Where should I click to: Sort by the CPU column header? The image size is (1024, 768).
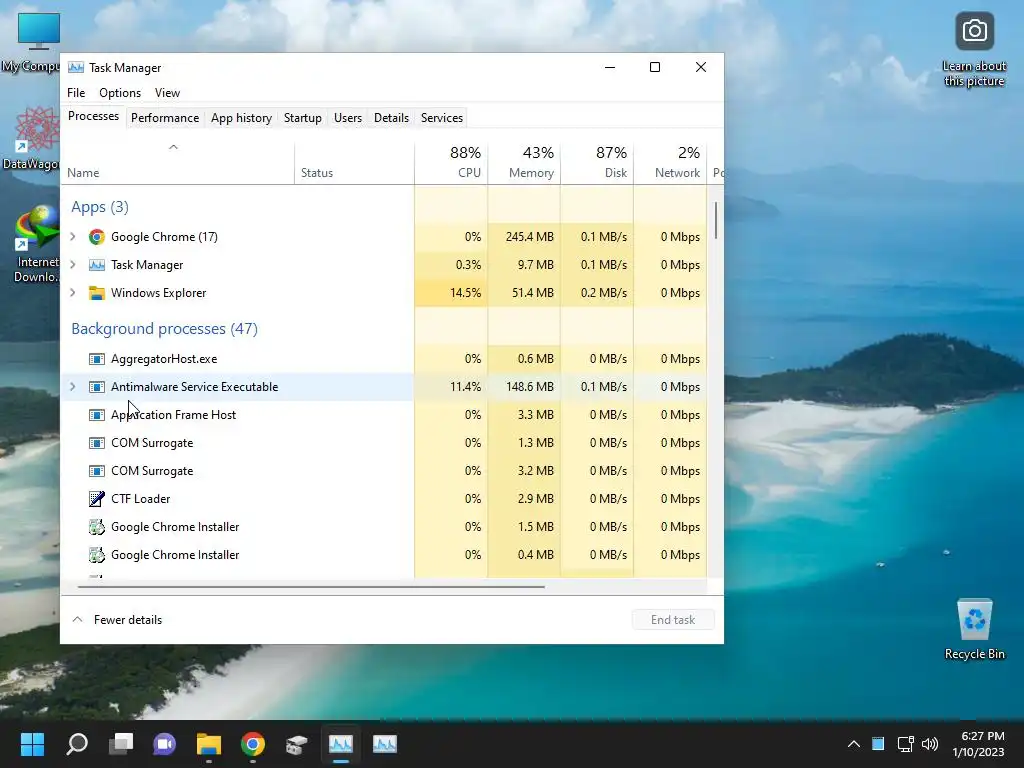tap(451, 163)
